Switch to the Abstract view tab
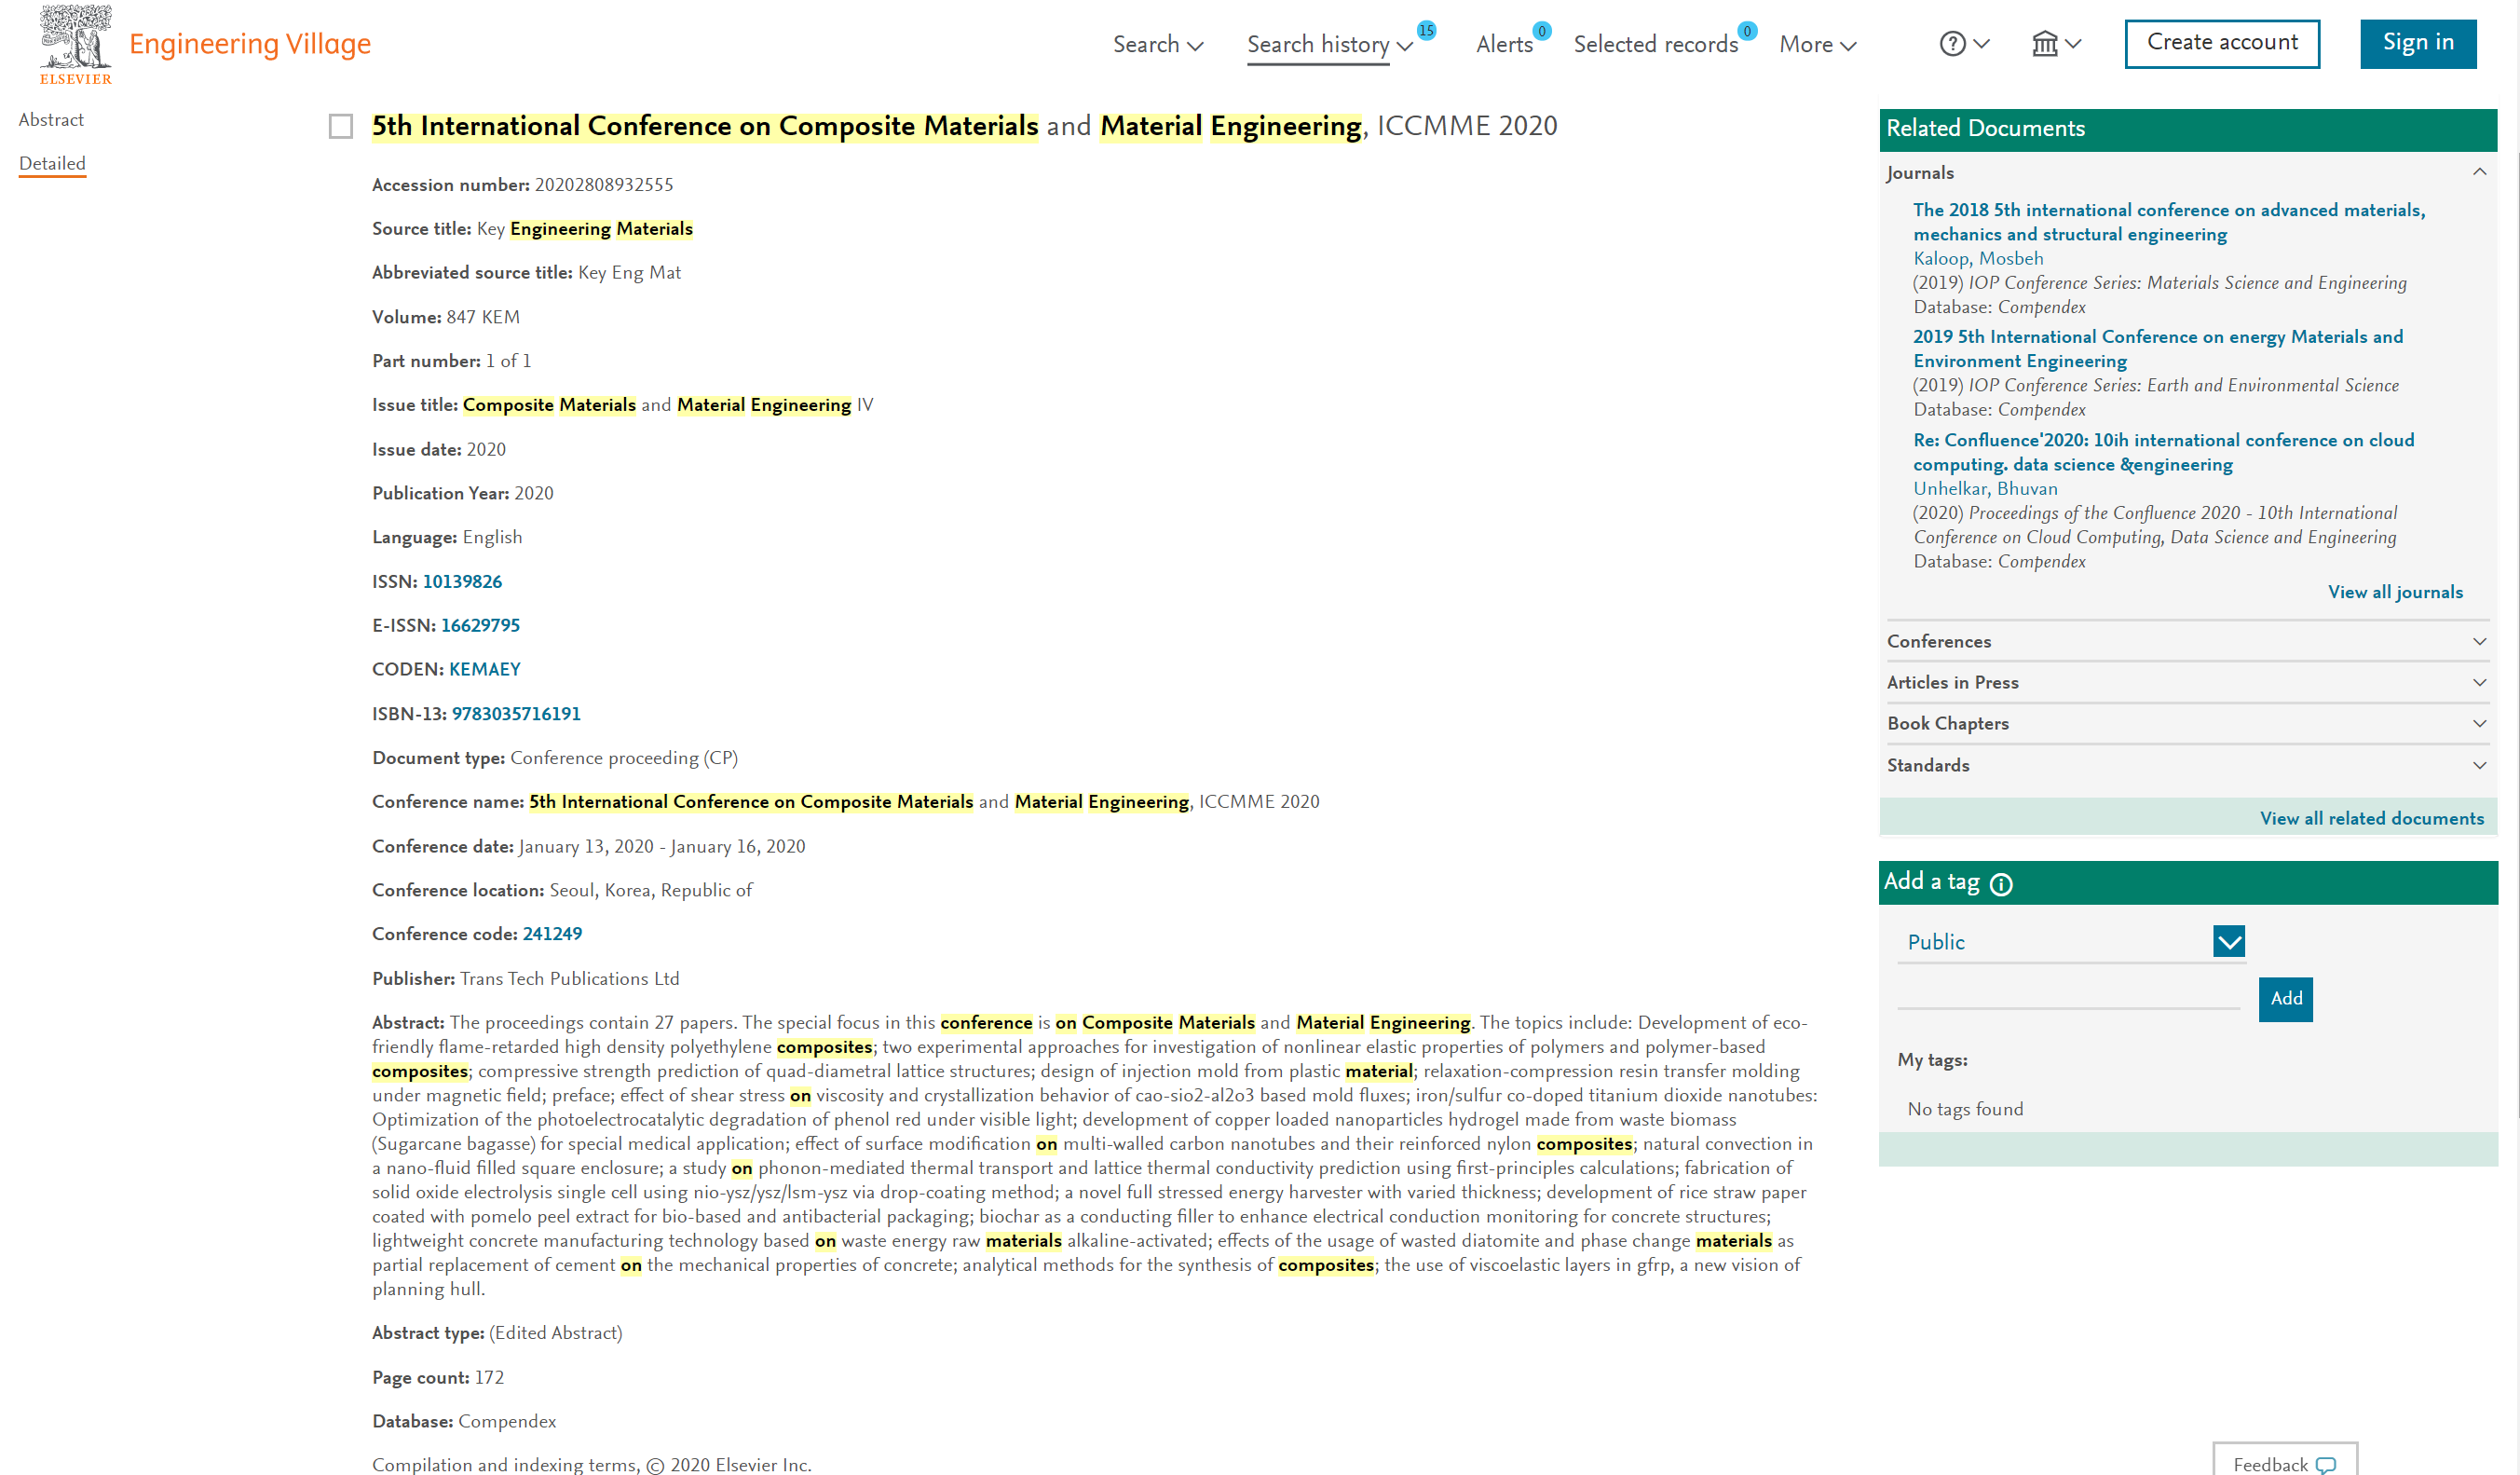The height and width of the screenshot is (1475, 2520). pyautogui.click(x=51, y=119)
